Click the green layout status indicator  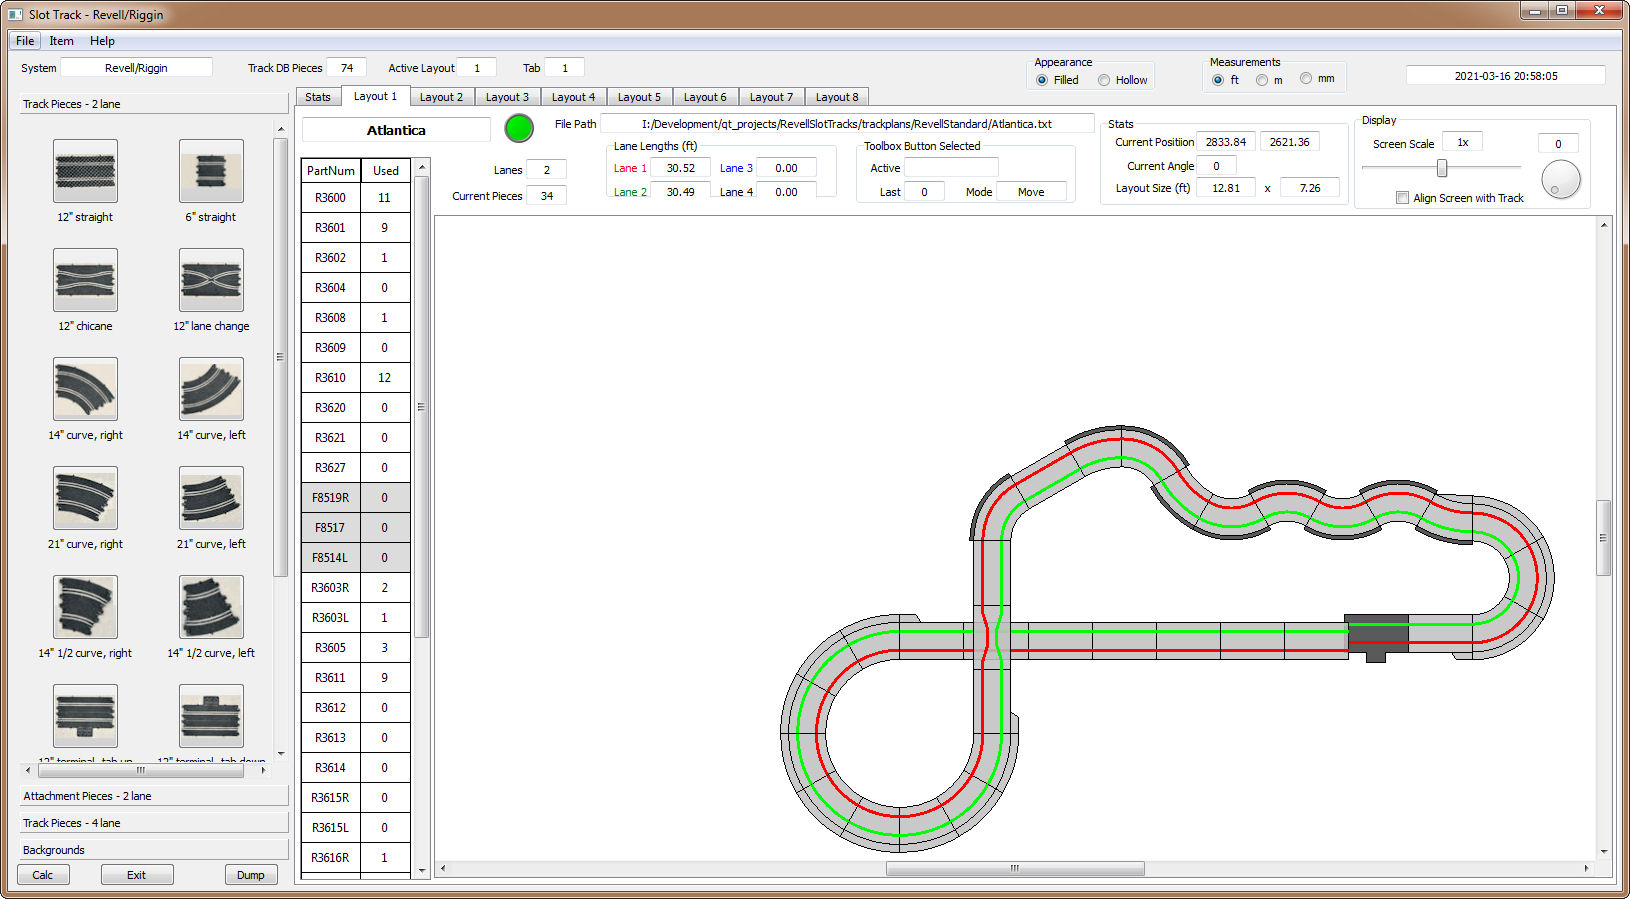[519, 128]
